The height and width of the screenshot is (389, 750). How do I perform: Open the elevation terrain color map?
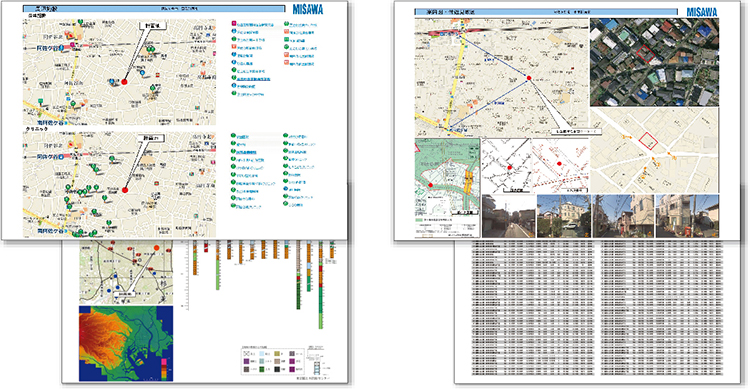point(126,344)
